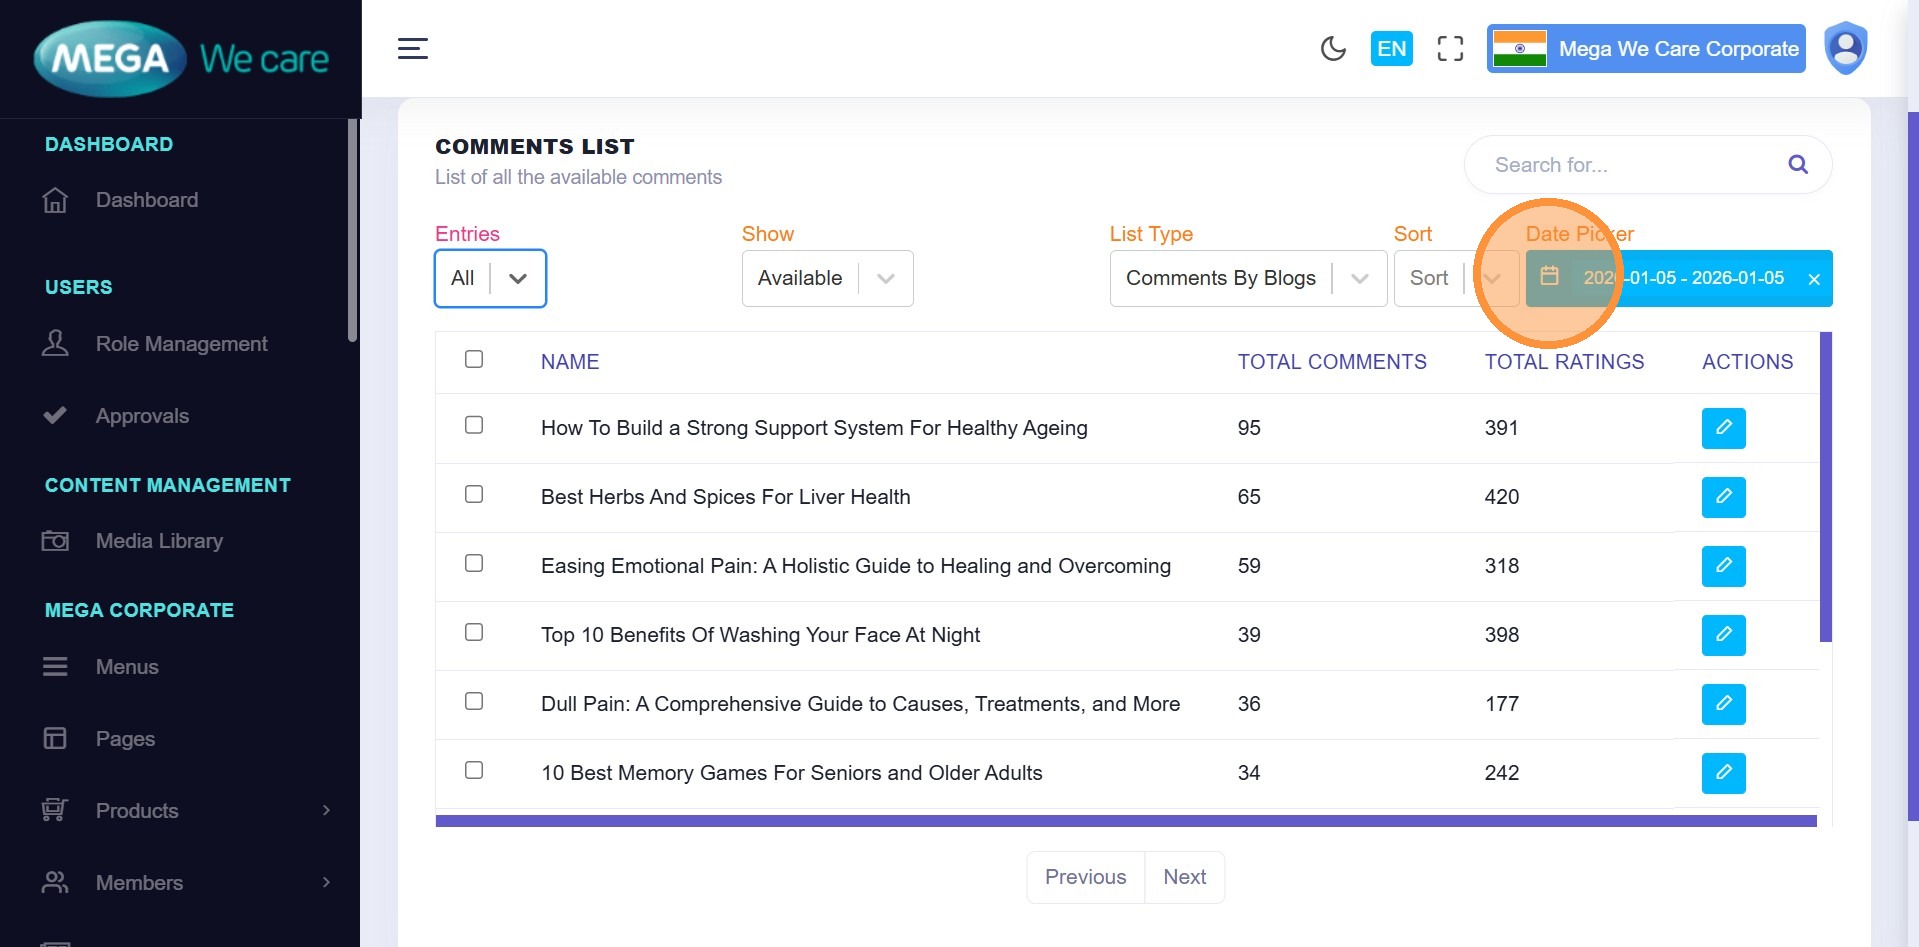Toggle the hamburger sidebar menu icon
Screen dimensions: 1919x947
412,48
